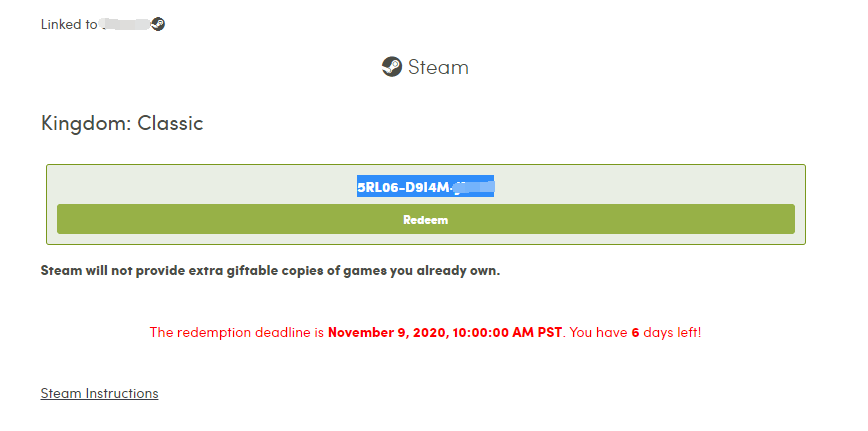This screenshot has width=868, height=431.
Task: Click the "Linked to" label
Action: tap(68, 24)
